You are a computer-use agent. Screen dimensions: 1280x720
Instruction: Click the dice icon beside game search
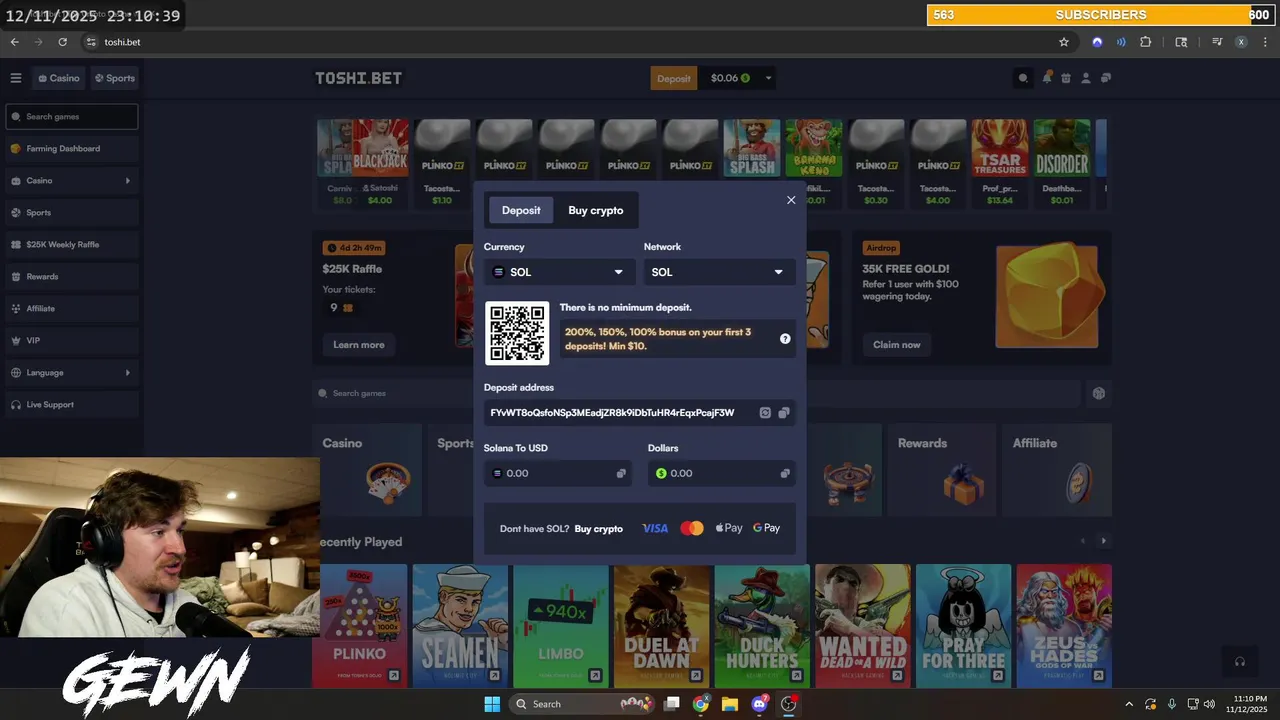(x=1099, y=393)
